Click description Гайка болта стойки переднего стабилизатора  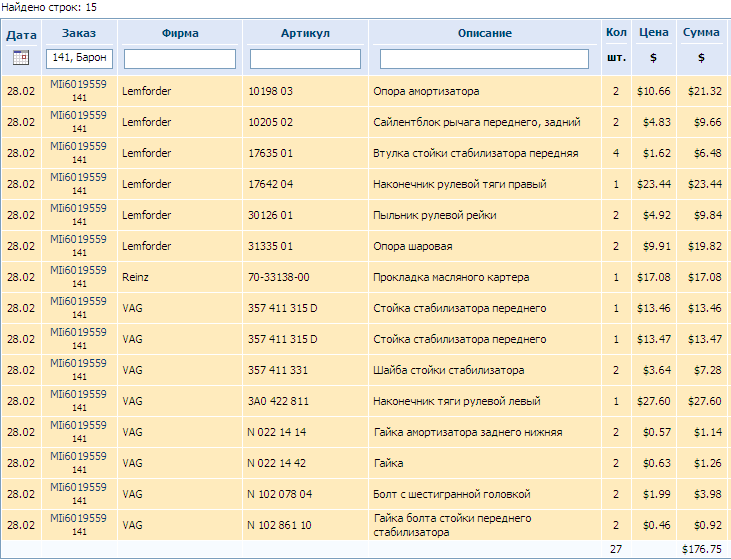click(x=452, y=525)
